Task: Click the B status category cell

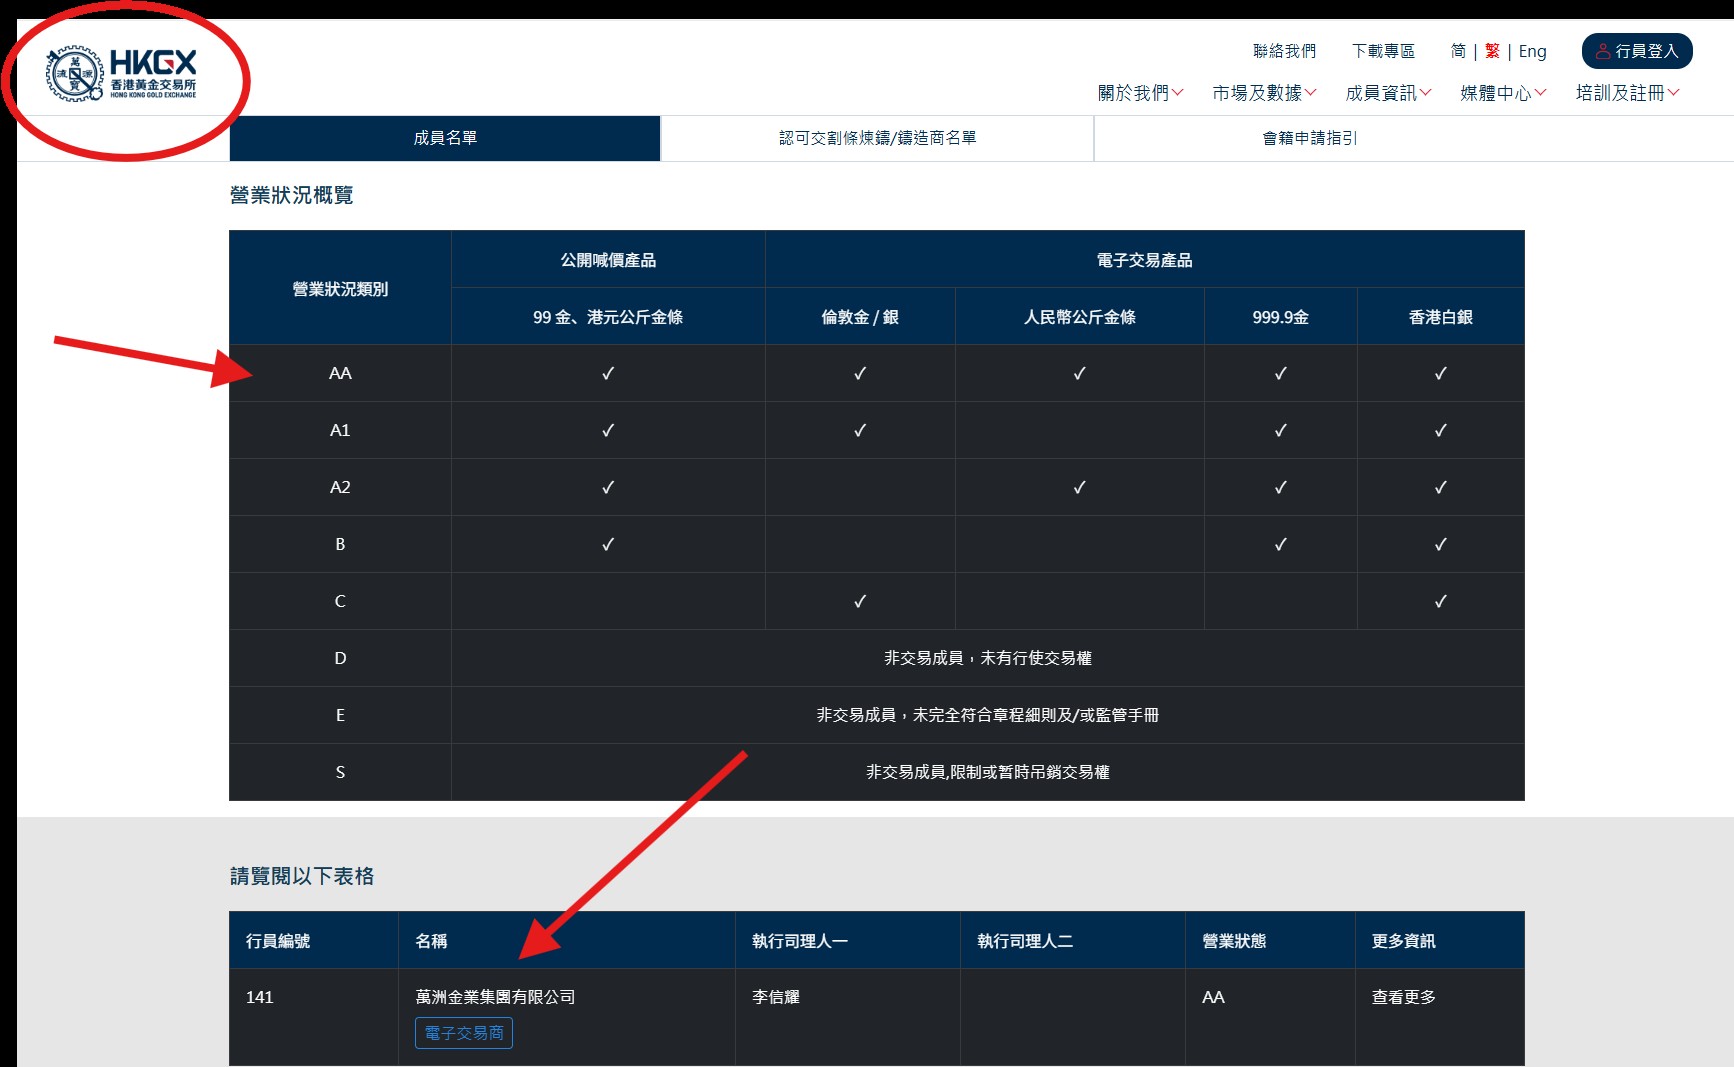Action: pyautogui.click(x=340, y=544)
